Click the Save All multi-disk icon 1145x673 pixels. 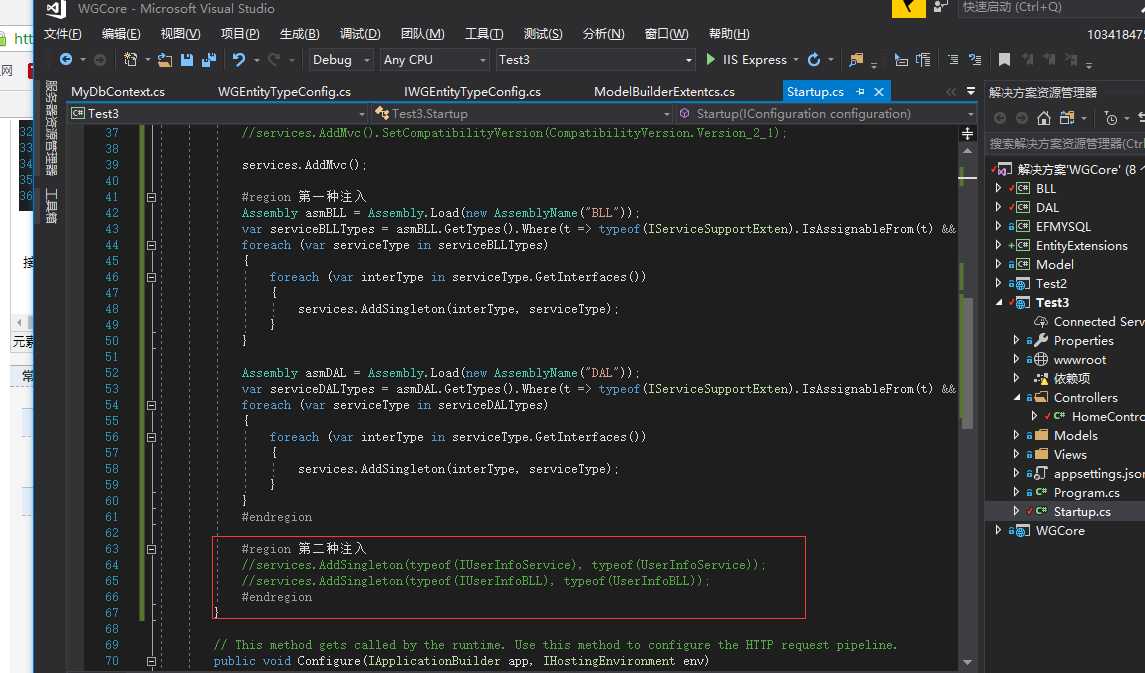pos(209,60)
